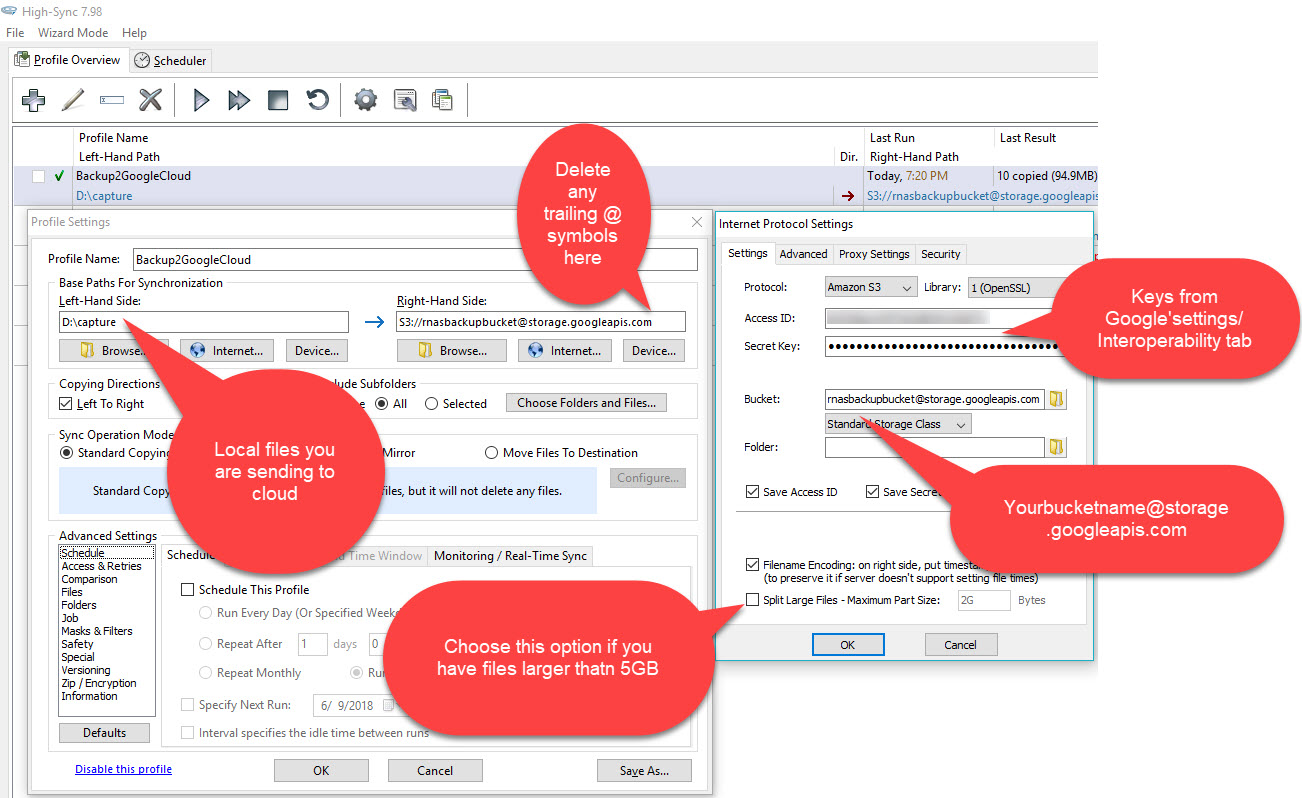Viewport: 1302px width, 798px height.
Task: Open the Help menu
Action: 134,33
